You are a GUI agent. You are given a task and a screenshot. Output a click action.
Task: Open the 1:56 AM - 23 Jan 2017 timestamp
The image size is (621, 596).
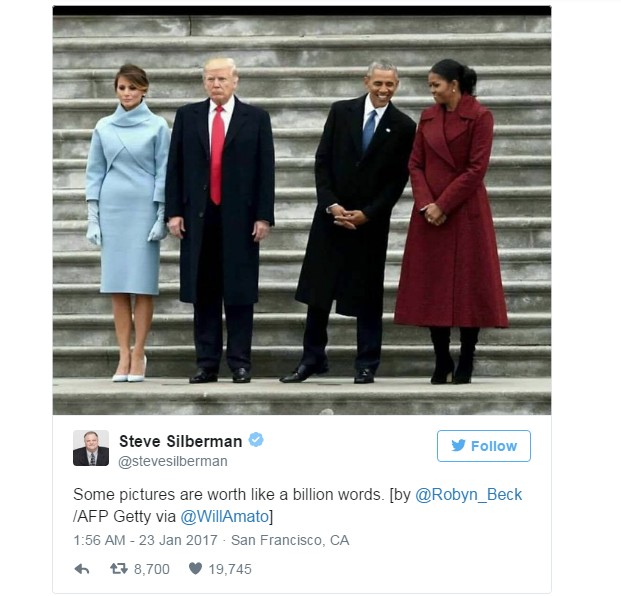point(145,540)
